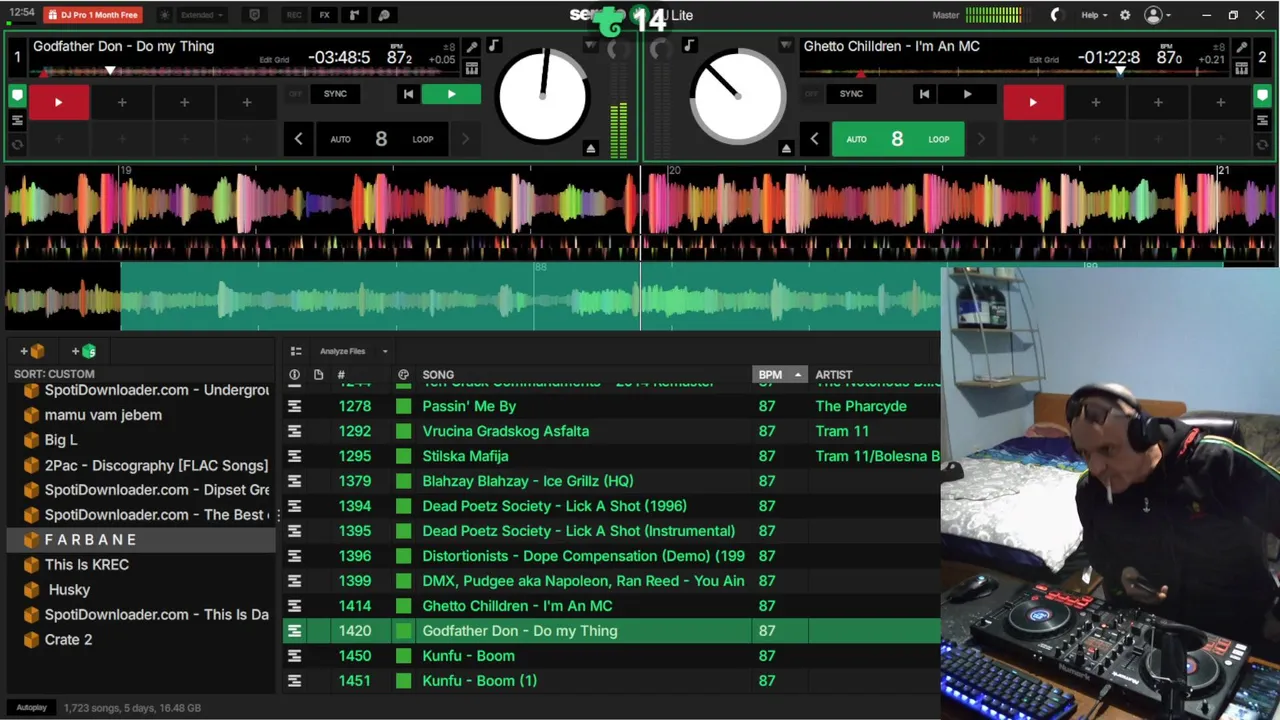Click the dark theme crescent icon
Viewport: 1280px width, 720px height.
pyautogui.click(x=1055, y=15)
